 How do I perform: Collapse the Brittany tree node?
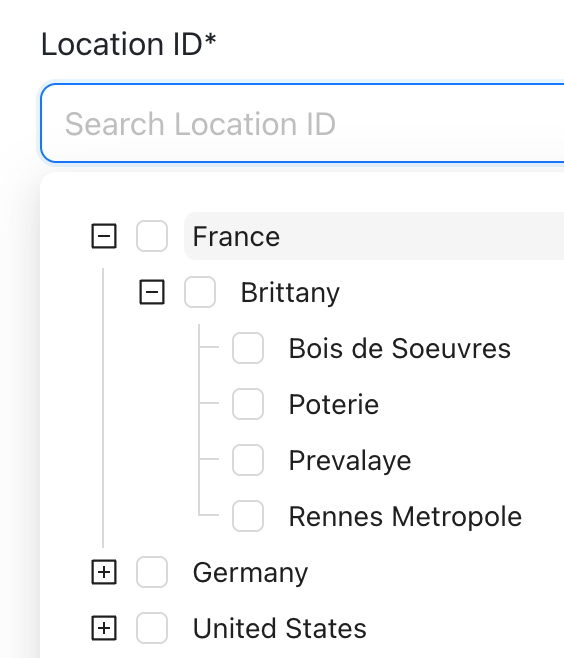pos(152,292)
